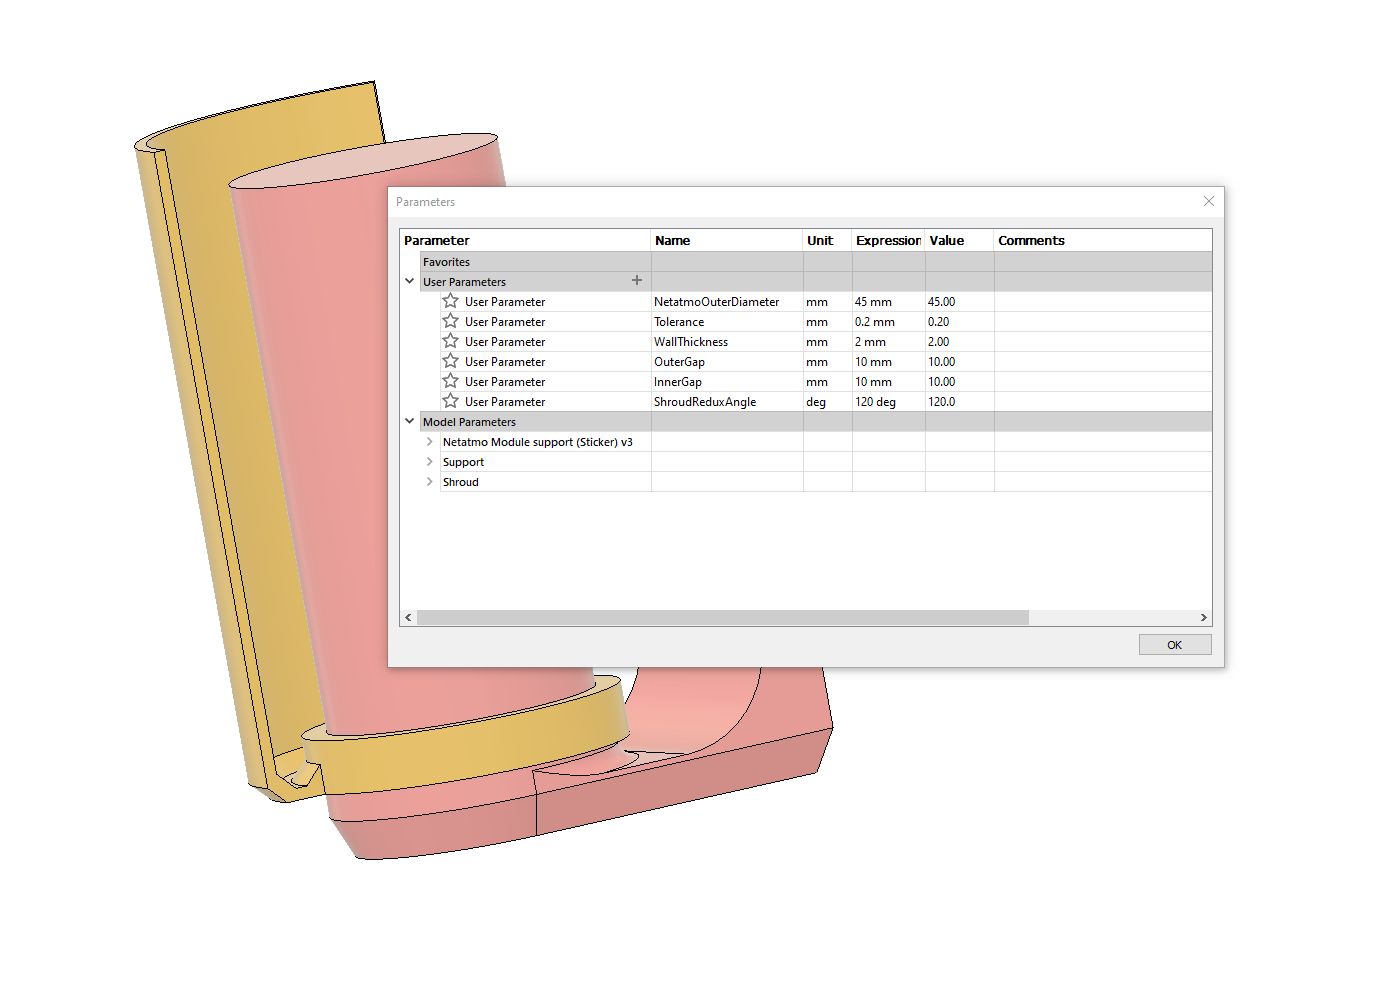This screenshot has height=995, width=1384.
Task: Toggle favorite star for Tolerance parameter
Action: pos(451,321)
